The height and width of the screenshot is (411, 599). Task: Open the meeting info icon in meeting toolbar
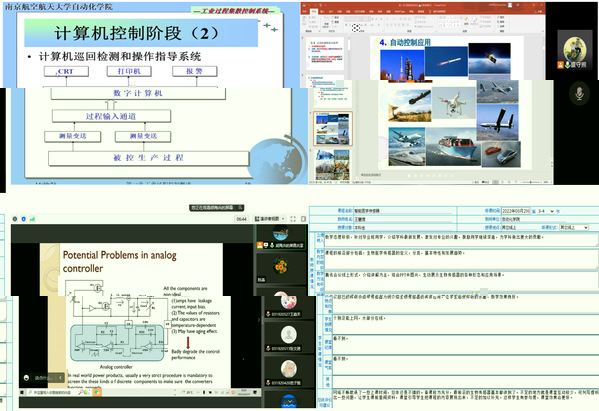point(15,219)
